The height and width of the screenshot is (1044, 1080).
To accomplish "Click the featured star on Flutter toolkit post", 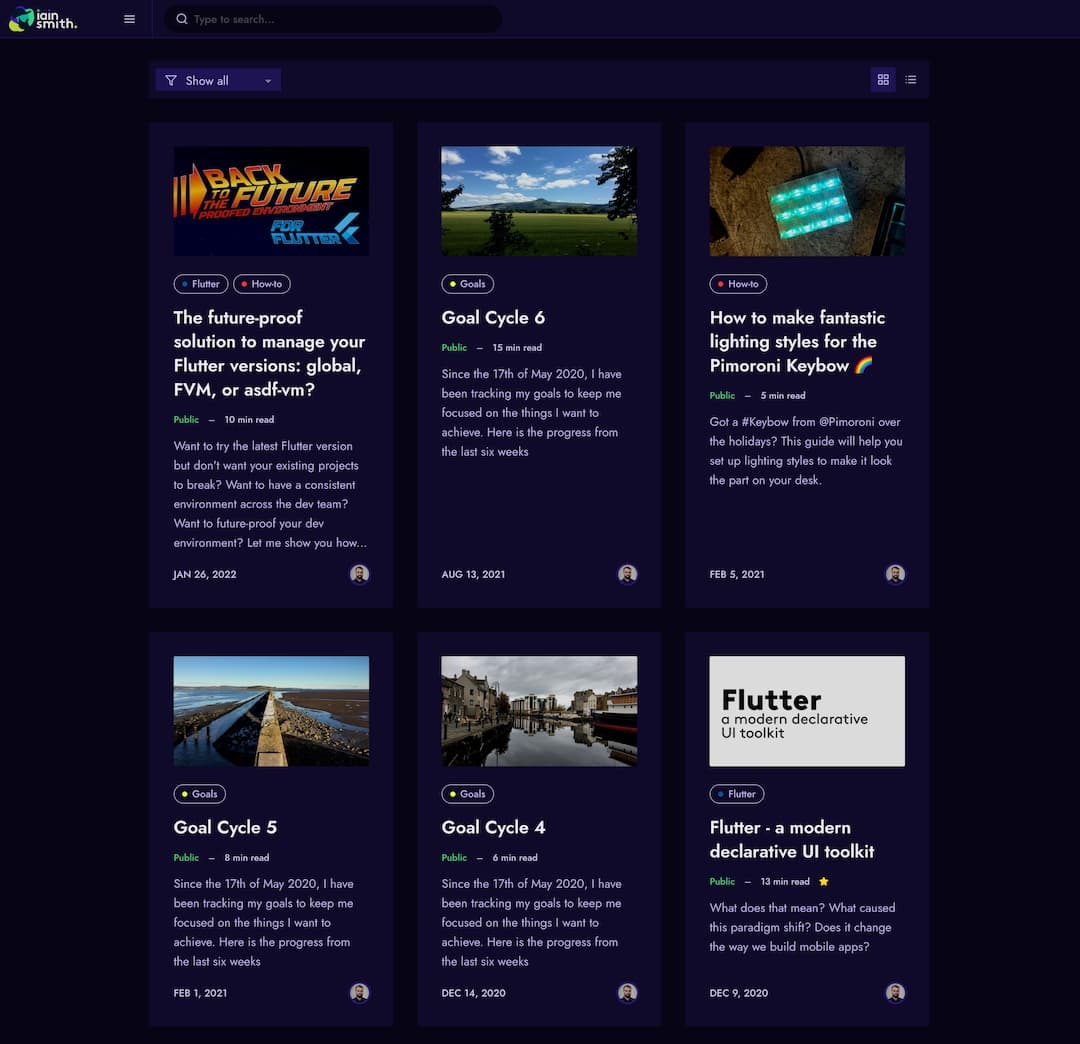I will (x=824, y=881).
